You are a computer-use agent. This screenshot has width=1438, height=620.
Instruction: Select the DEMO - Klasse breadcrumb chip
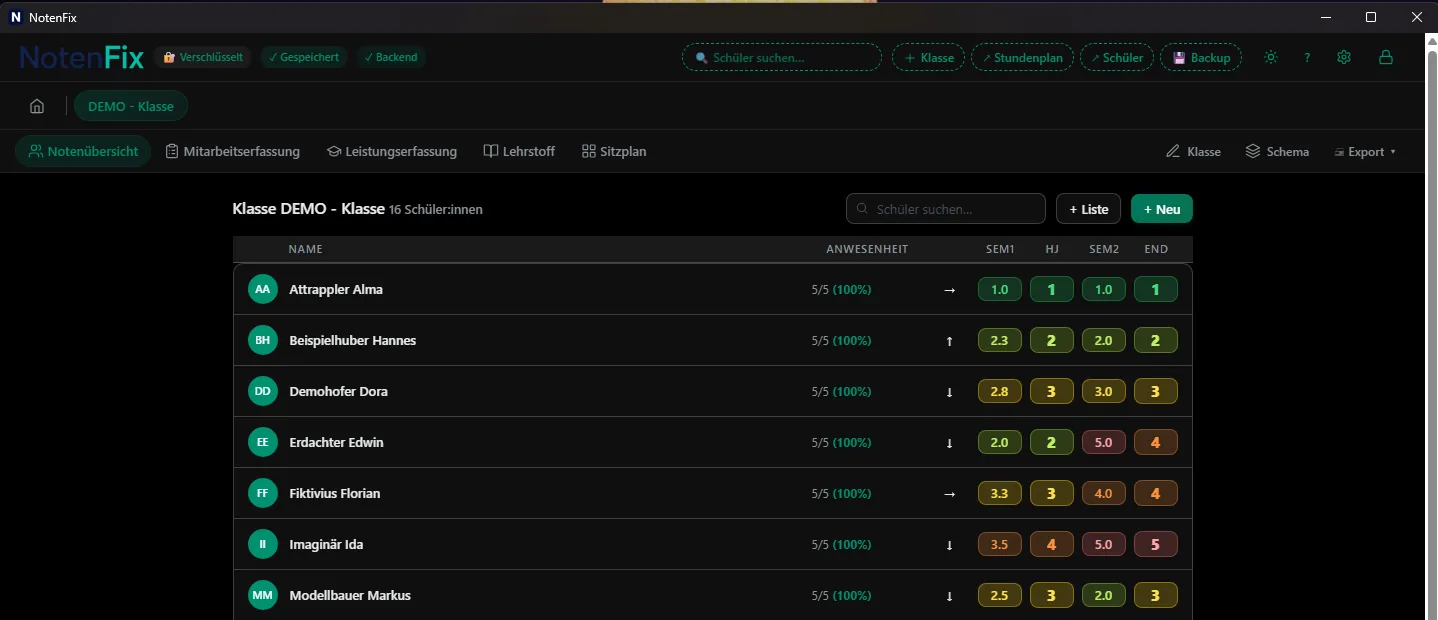(x=131, y=106)
